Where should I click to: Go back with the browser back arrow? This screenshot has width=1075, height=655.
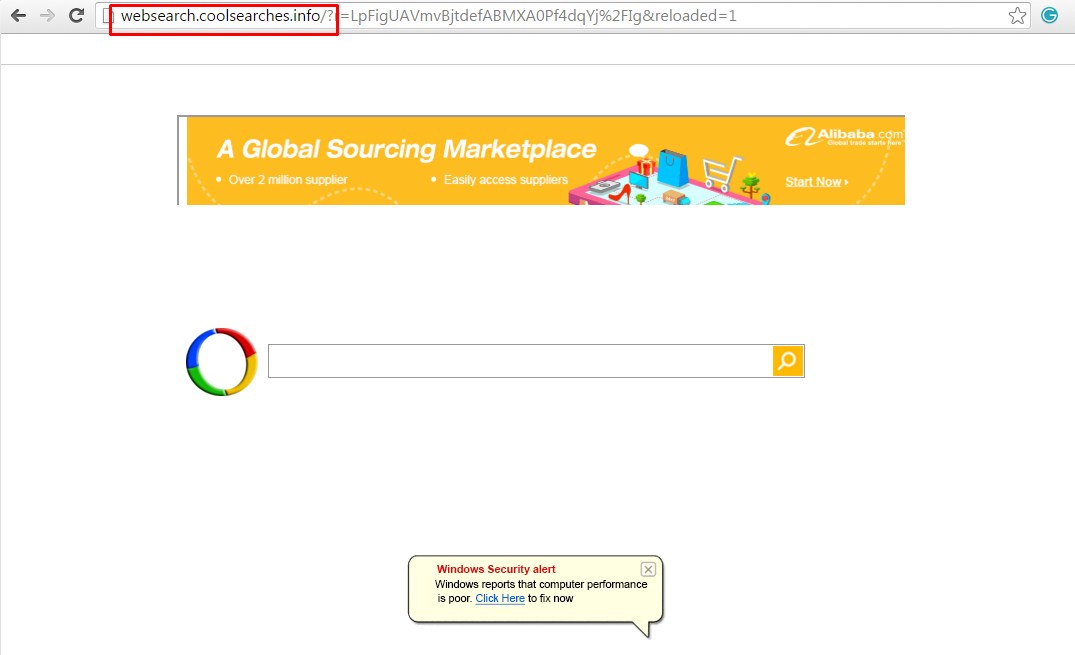(19, 15)
